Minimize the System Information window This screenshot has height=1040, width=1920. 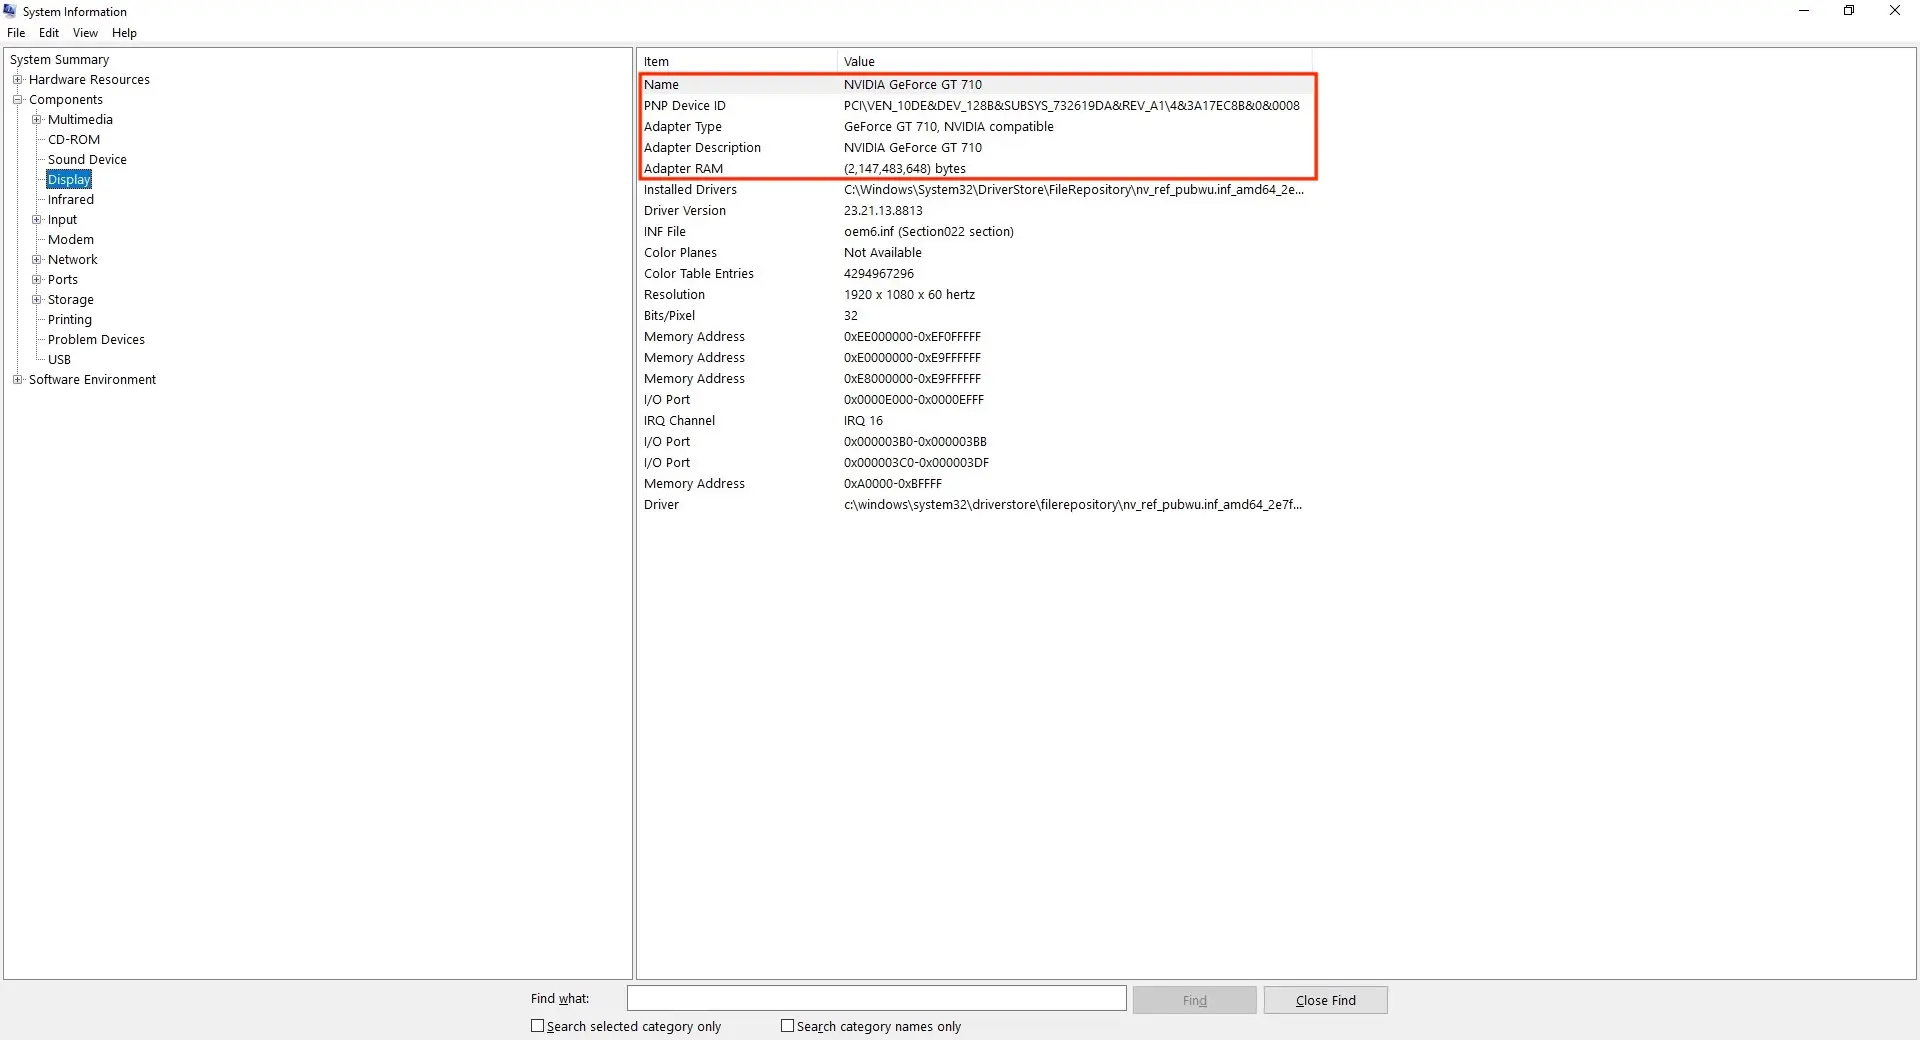coord(1804,11)
